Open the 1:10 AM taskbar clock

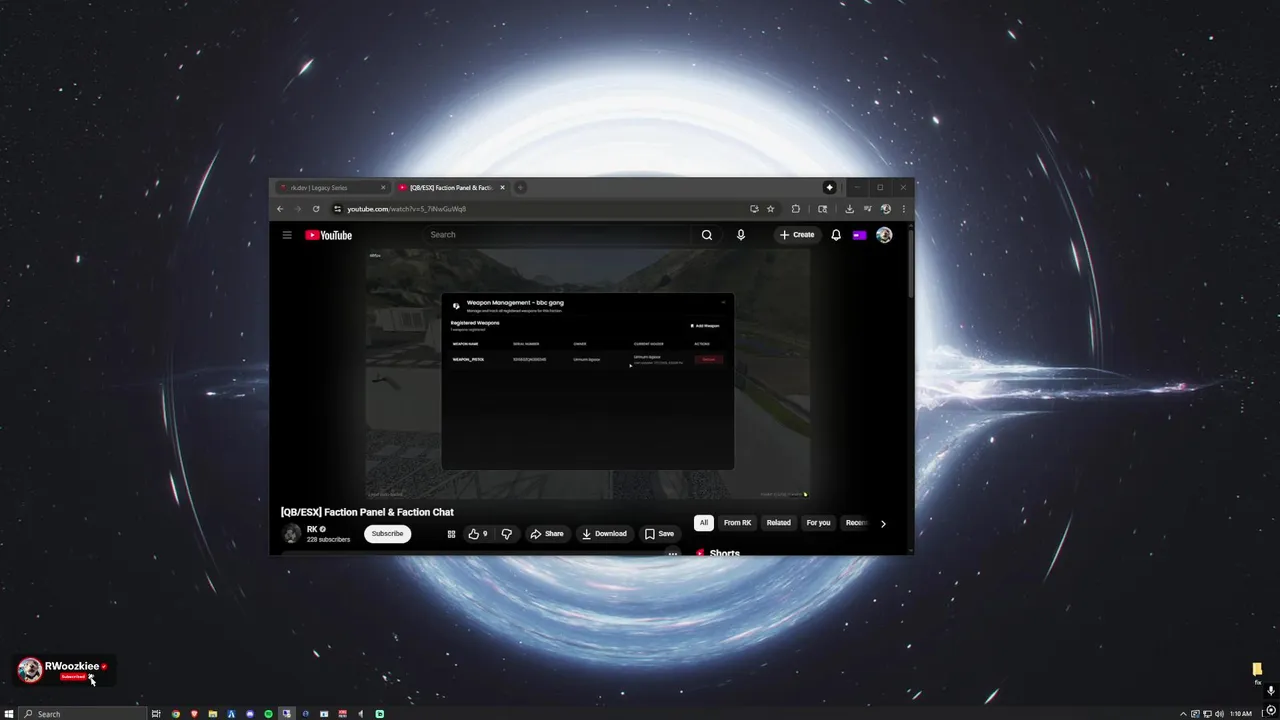[x=1241, y=714]
